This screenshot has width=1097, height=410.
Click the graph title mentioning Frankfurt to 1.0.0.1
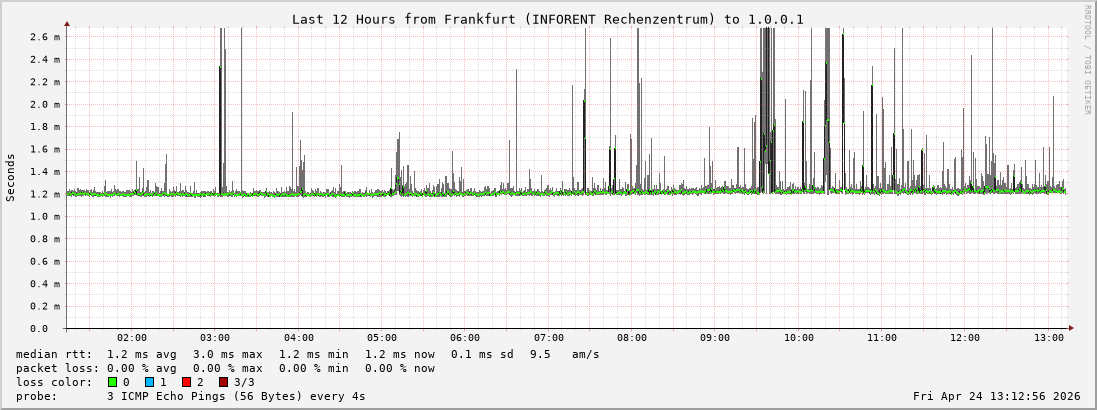(547, 19)
